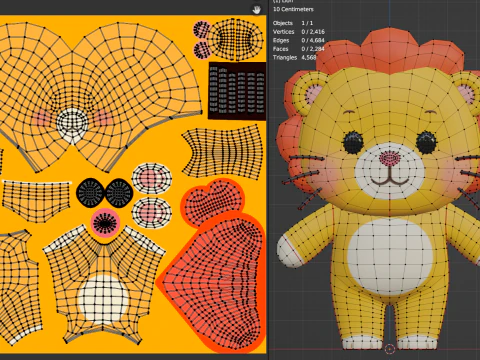Click the 'Triangles 4,568' statistic

coord(295,57)
